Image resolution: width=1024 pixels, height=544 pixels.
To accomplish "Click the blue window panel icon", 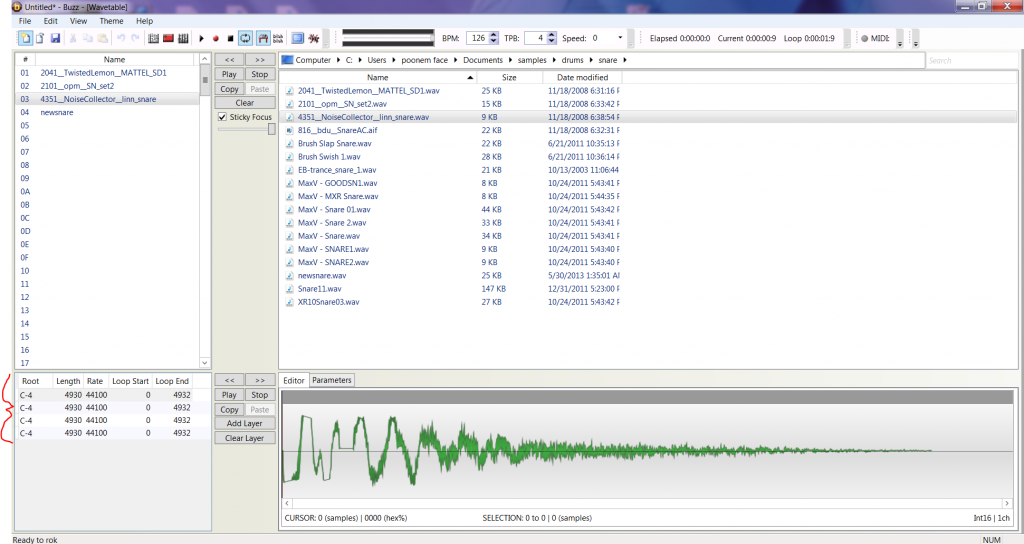I will click(x=298, y=39).
